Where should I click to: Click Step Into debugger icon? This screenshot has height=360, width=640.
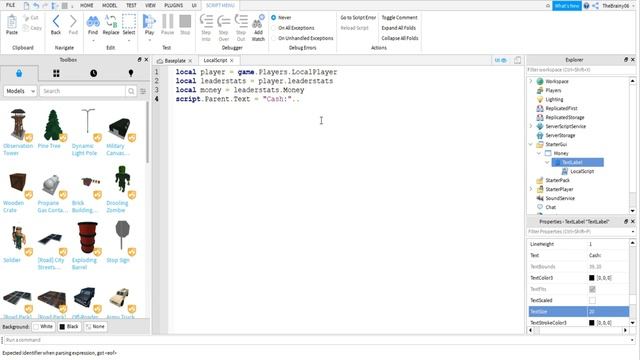(x=206, y=21)
